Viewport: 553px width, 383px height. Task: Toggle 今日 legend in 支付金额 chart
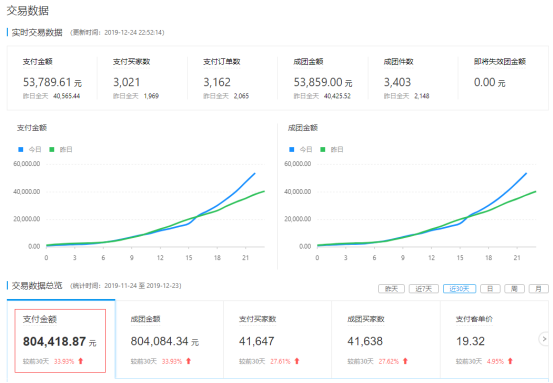click(x=30, y=150)
